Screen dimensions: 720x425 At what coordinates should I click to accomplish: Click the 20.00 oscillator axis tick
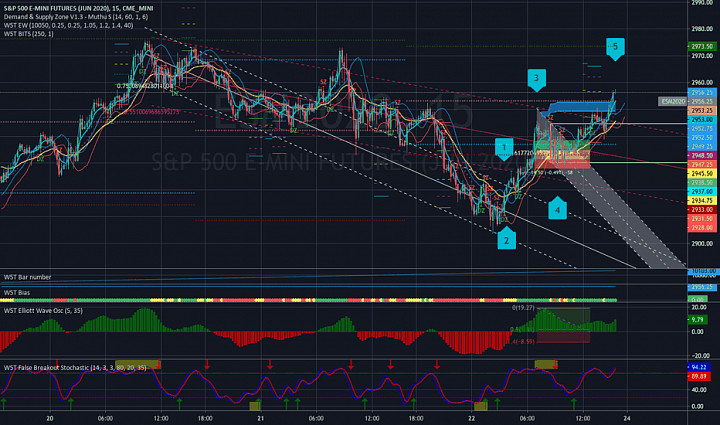click(699, 307)
